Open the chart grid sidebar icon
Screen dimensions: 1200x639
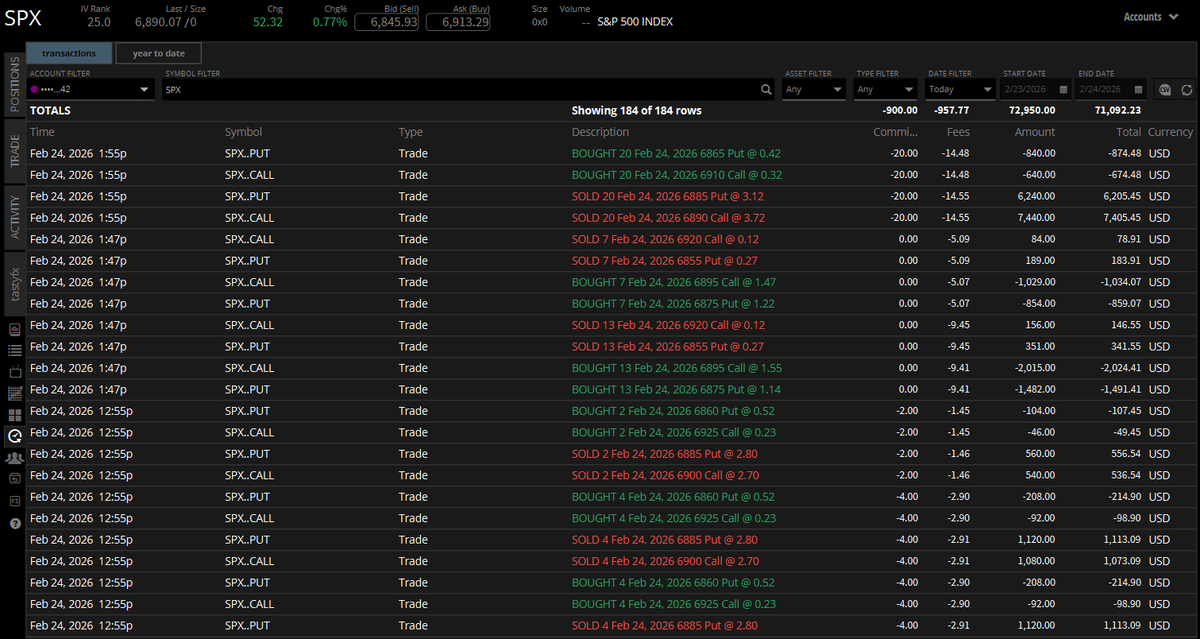point(15,393)
